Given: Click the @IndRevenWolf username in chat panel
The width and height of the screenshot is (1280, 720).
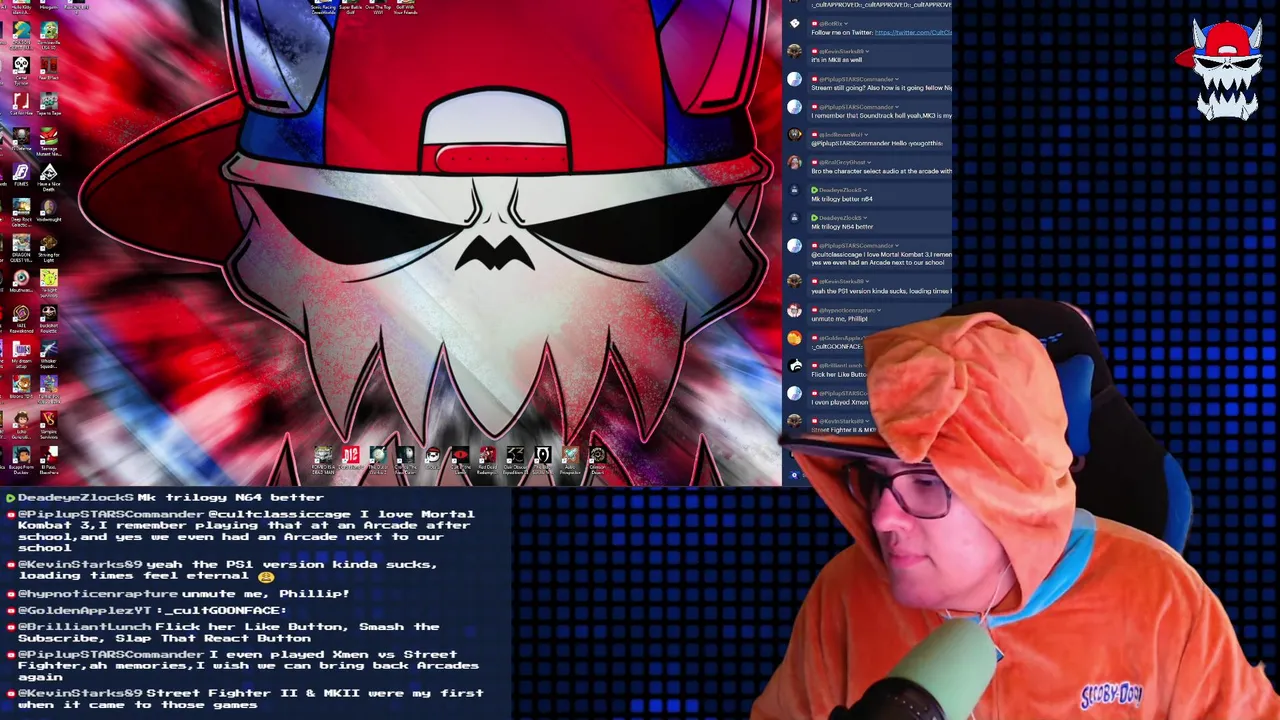Looking at the screenshot, I should 841,135.
